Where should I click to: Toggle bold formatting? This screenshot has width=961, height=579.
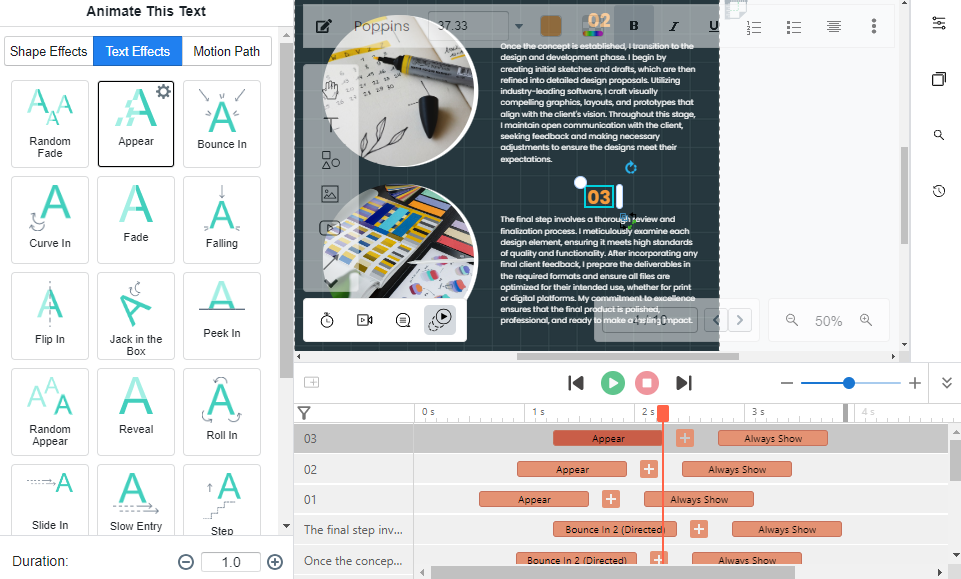[633, 26]
